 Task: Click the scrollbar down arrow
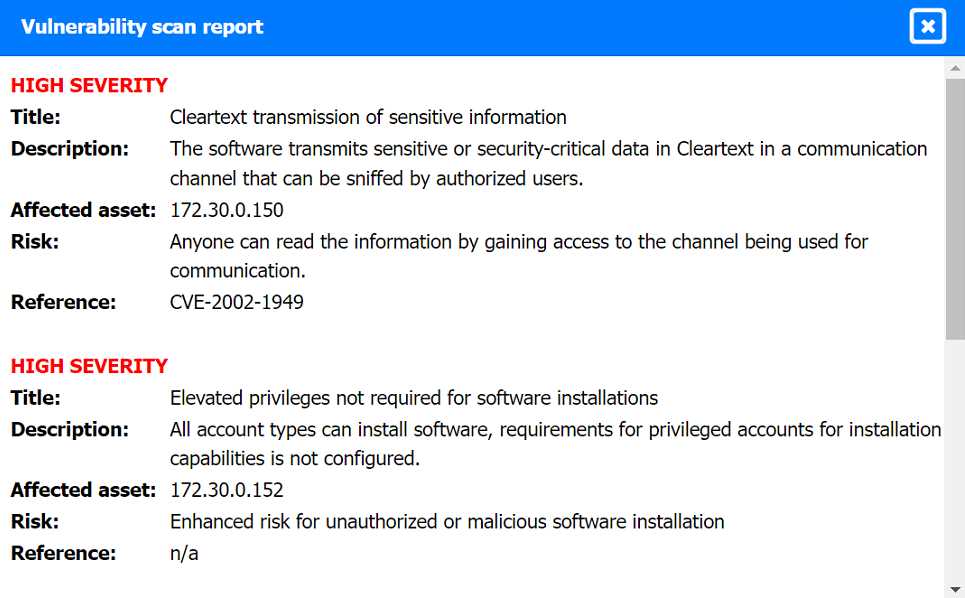click(955, 588)
